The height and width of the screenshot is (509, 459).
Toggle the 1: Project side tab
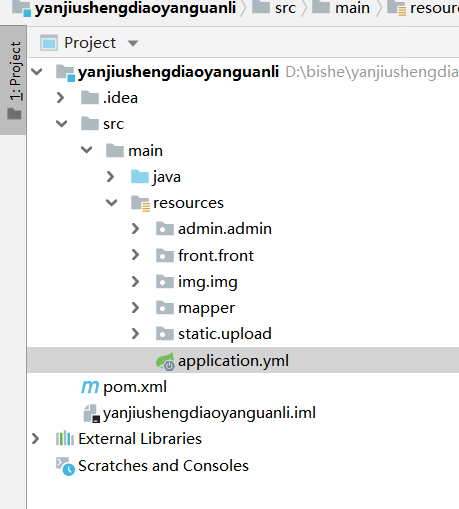click(x=13, y=80)
